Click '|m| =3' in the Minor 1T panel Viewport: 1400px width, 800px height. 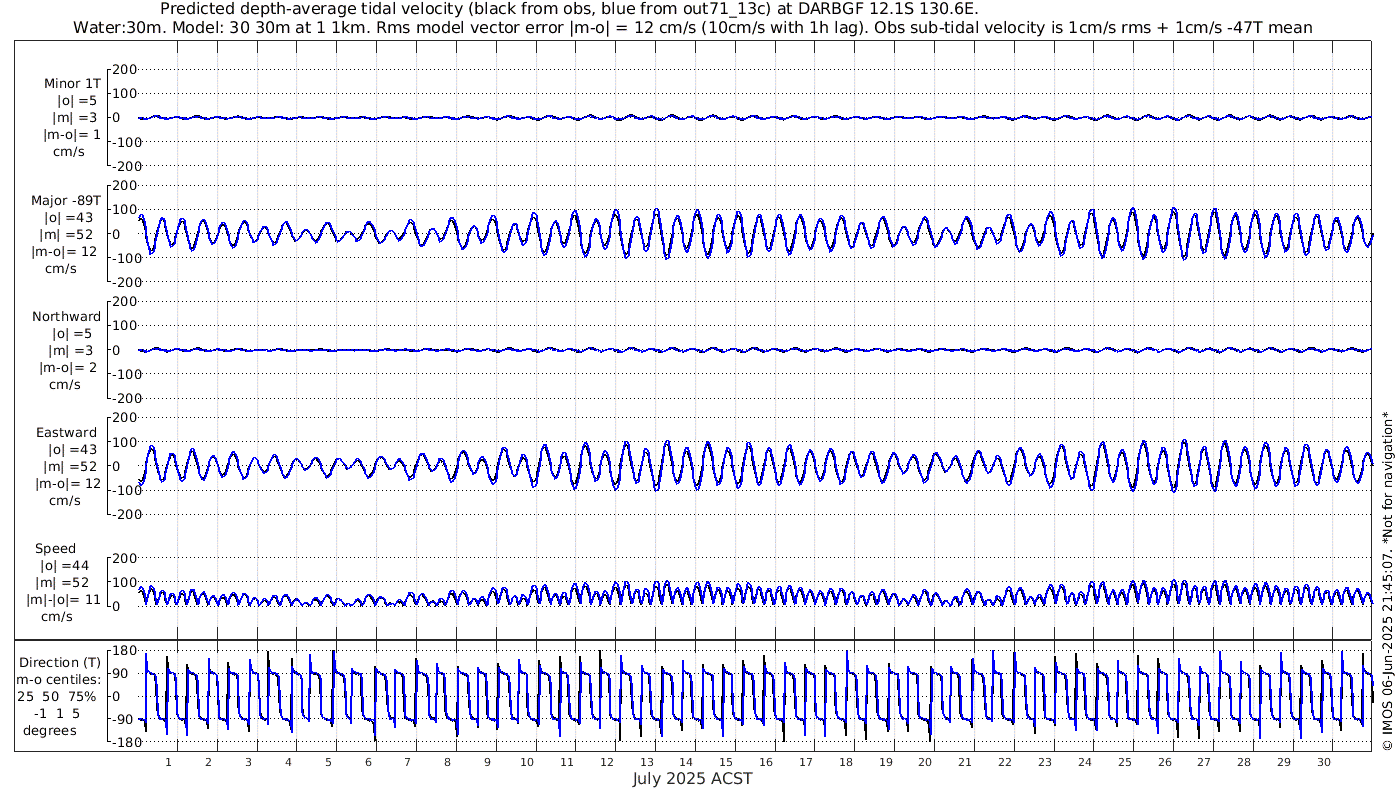coord(75,118)
